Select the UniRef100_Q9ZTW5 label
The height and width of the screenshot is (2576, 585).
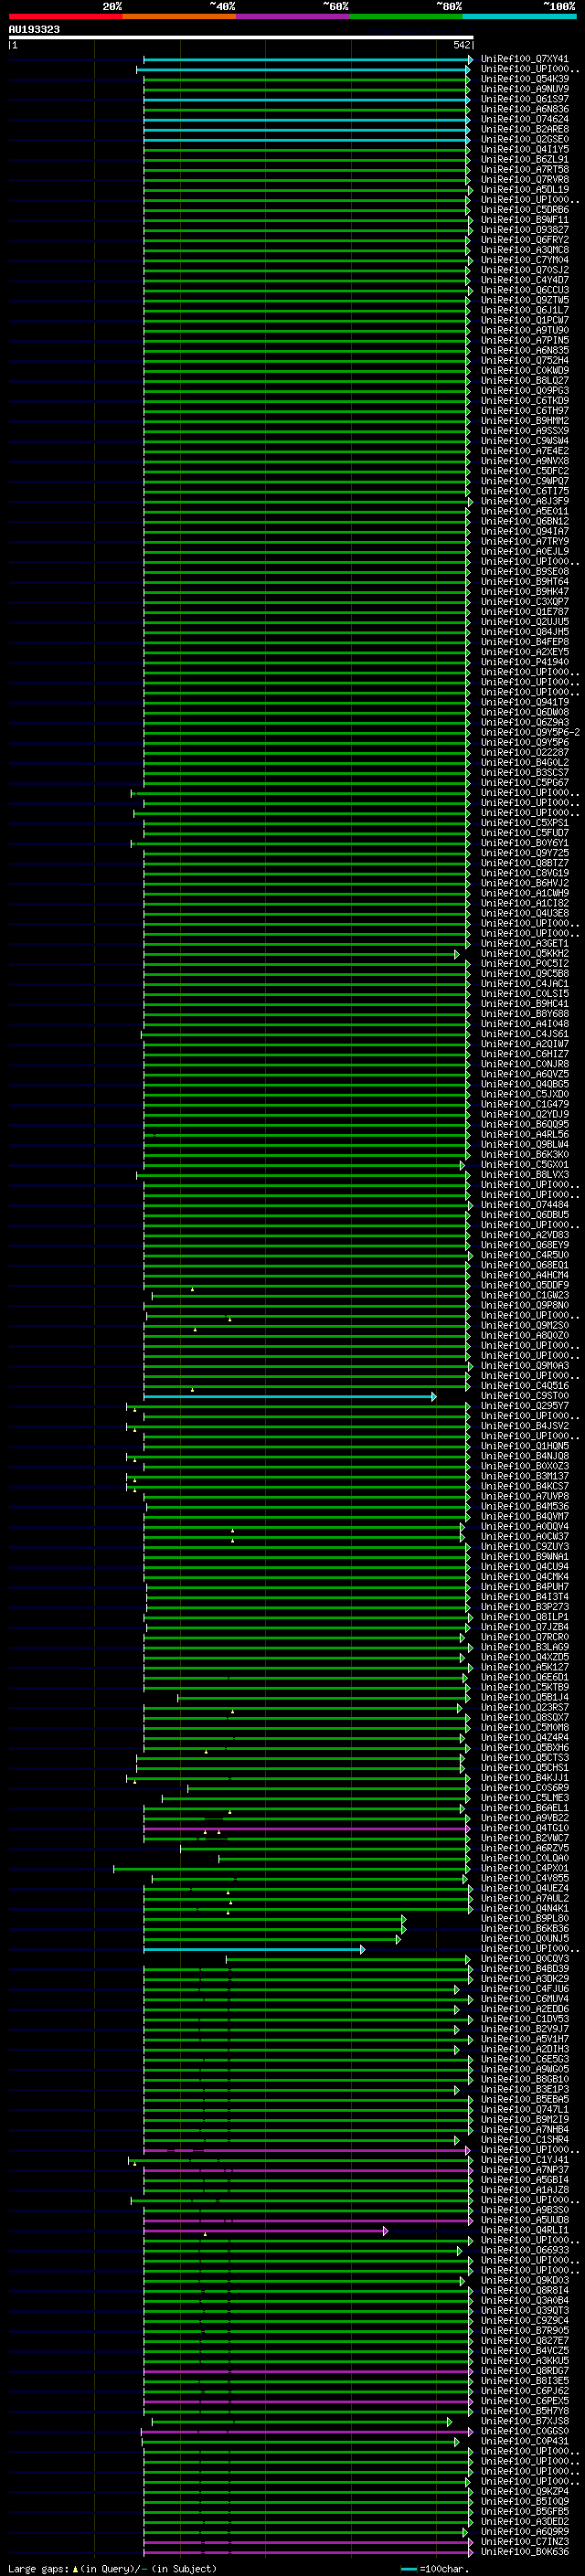525,300
